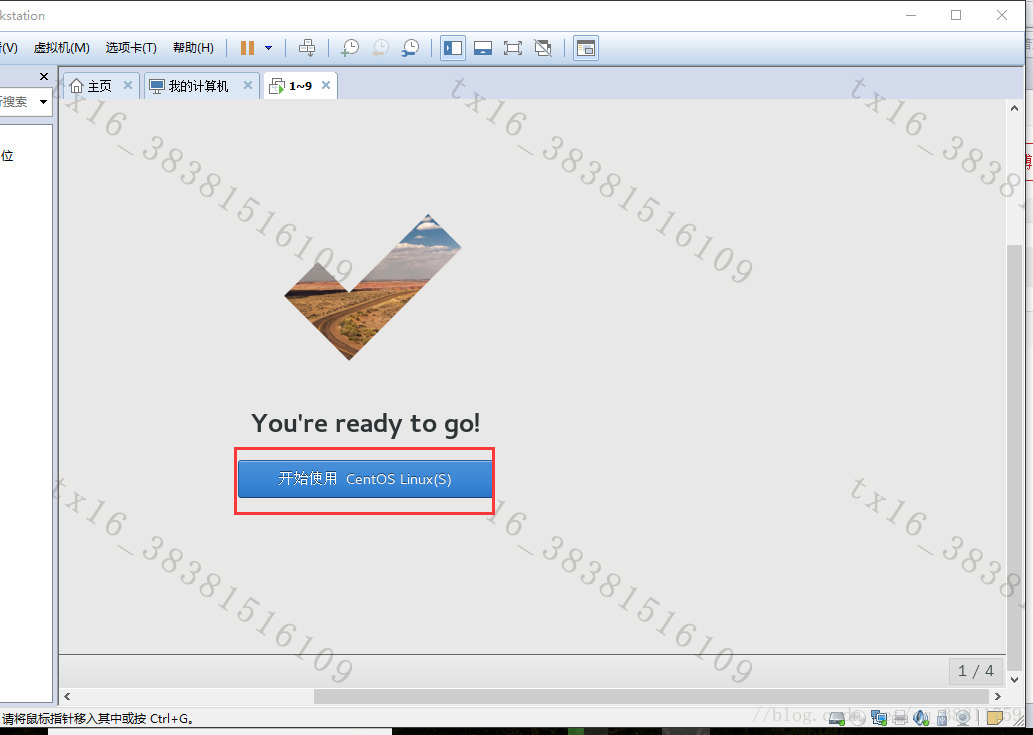Open the library search dropdown arrow

[43, 101]
